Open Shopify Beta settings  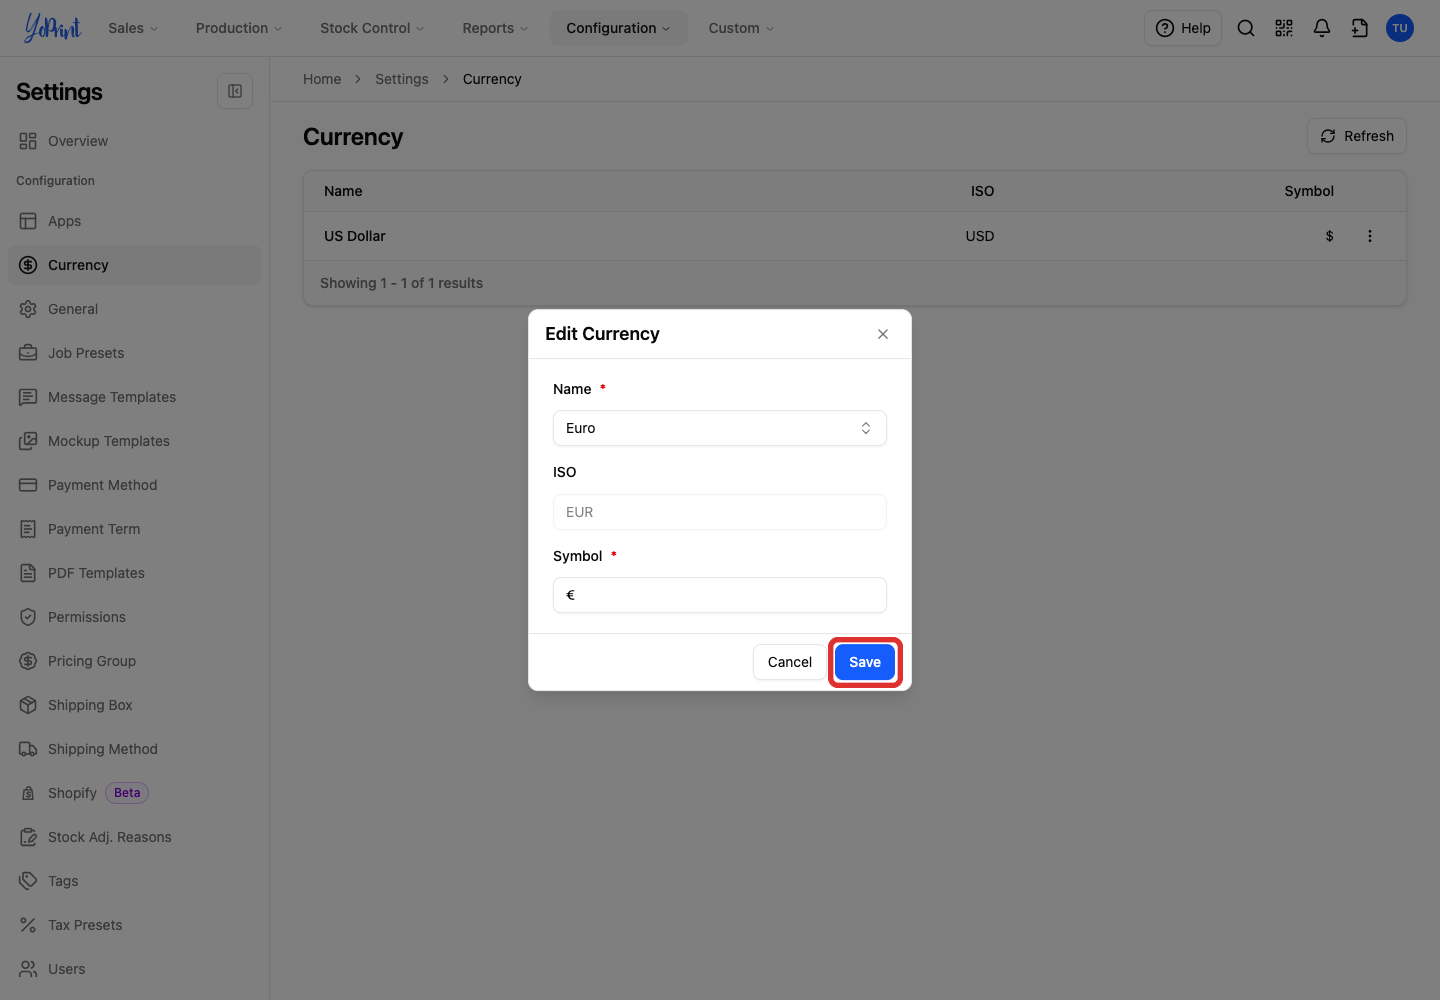click(x=134, y=793)
